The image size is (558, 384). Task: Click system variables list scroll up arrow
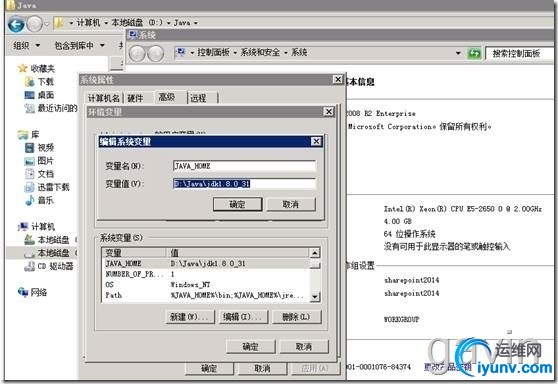click(315, 253)
